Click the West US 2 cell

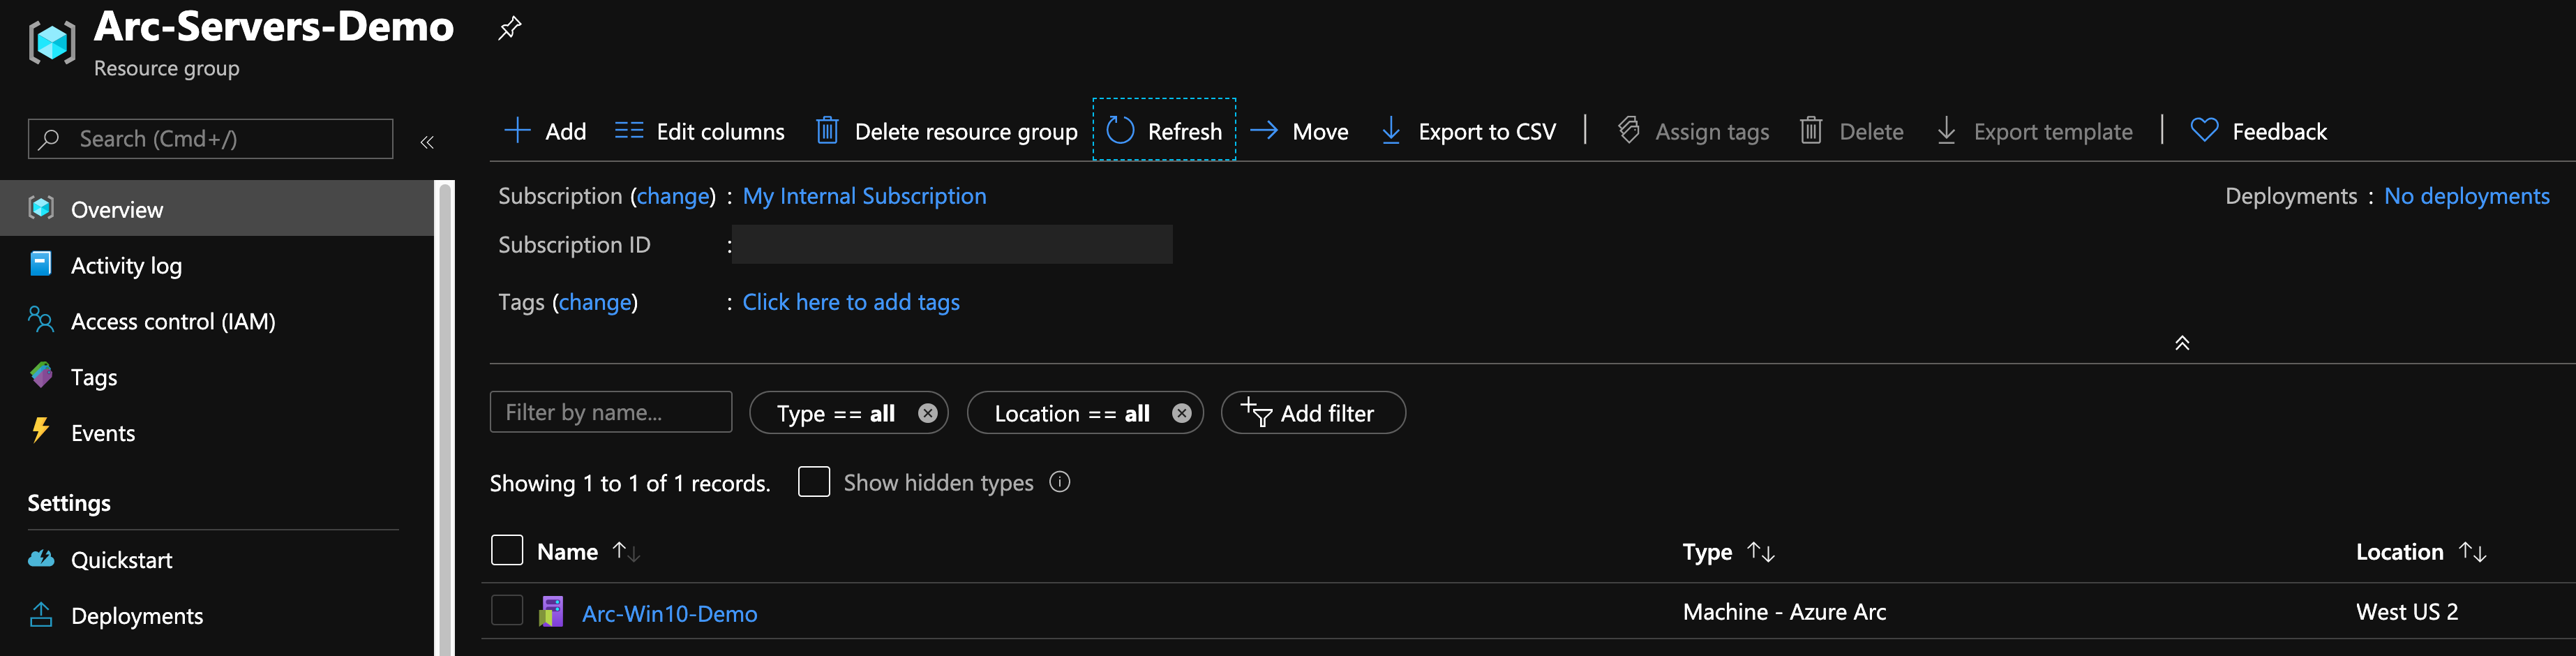(x=2406, y=612)
